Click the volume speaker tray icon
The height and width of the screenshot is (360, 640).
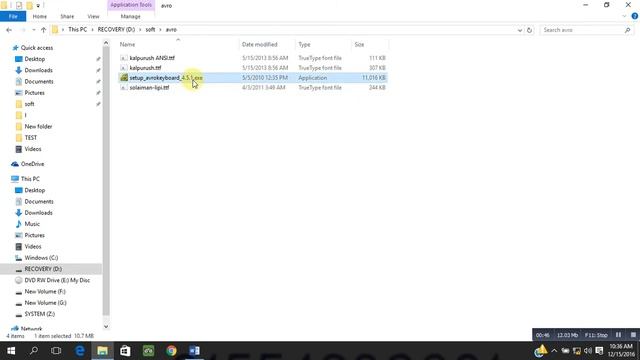588,351
